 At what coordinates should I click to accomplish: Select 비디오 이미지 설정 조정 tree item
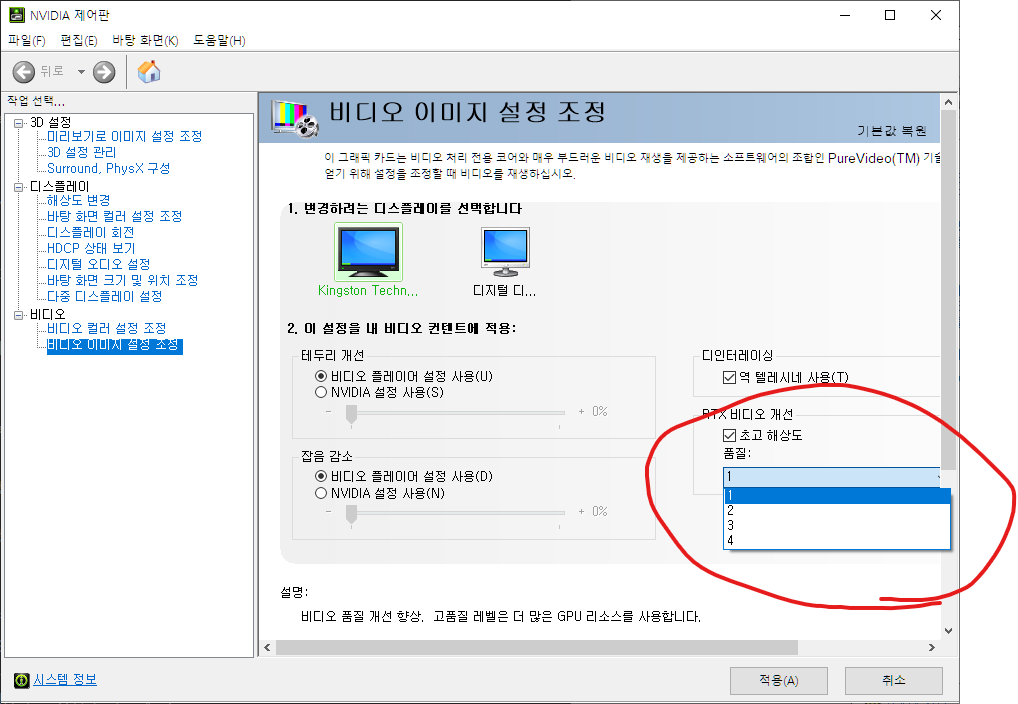pos(114,346)
